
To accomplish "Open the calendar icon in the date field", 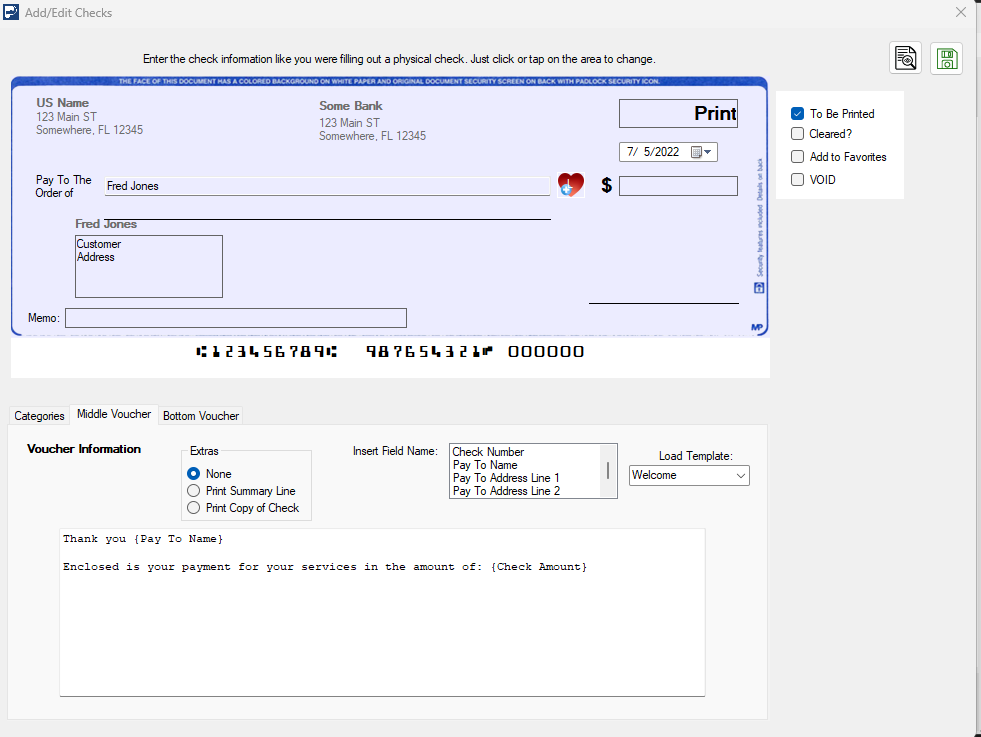I will (x=694, y=151).
